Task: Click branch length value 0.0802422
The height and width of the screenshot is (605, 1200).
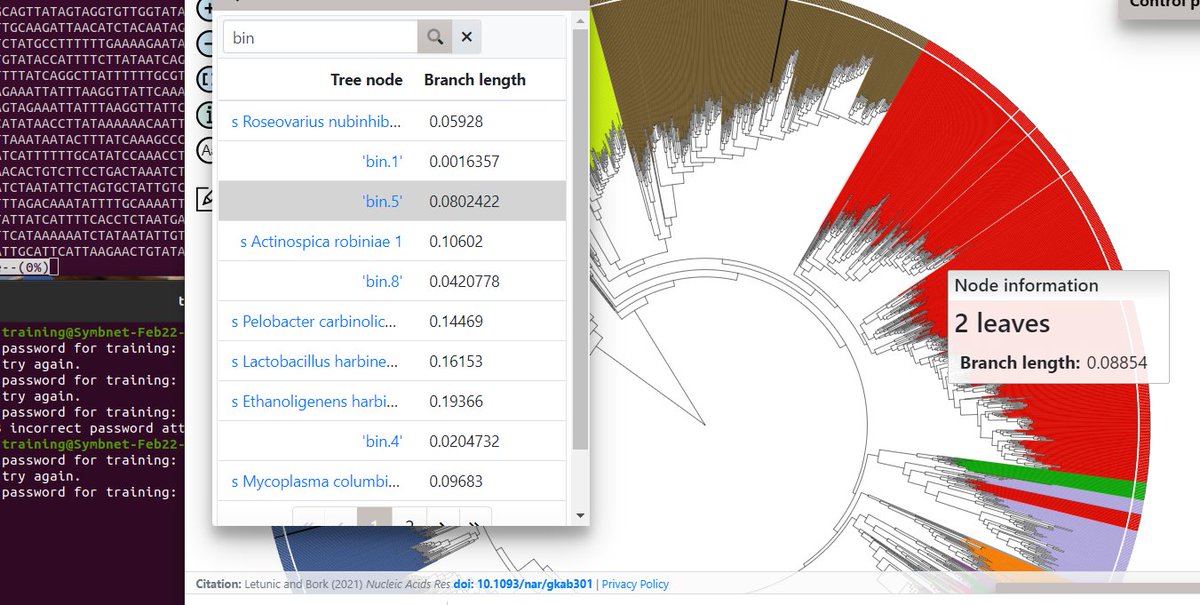Action: click(x=464, y=201)
